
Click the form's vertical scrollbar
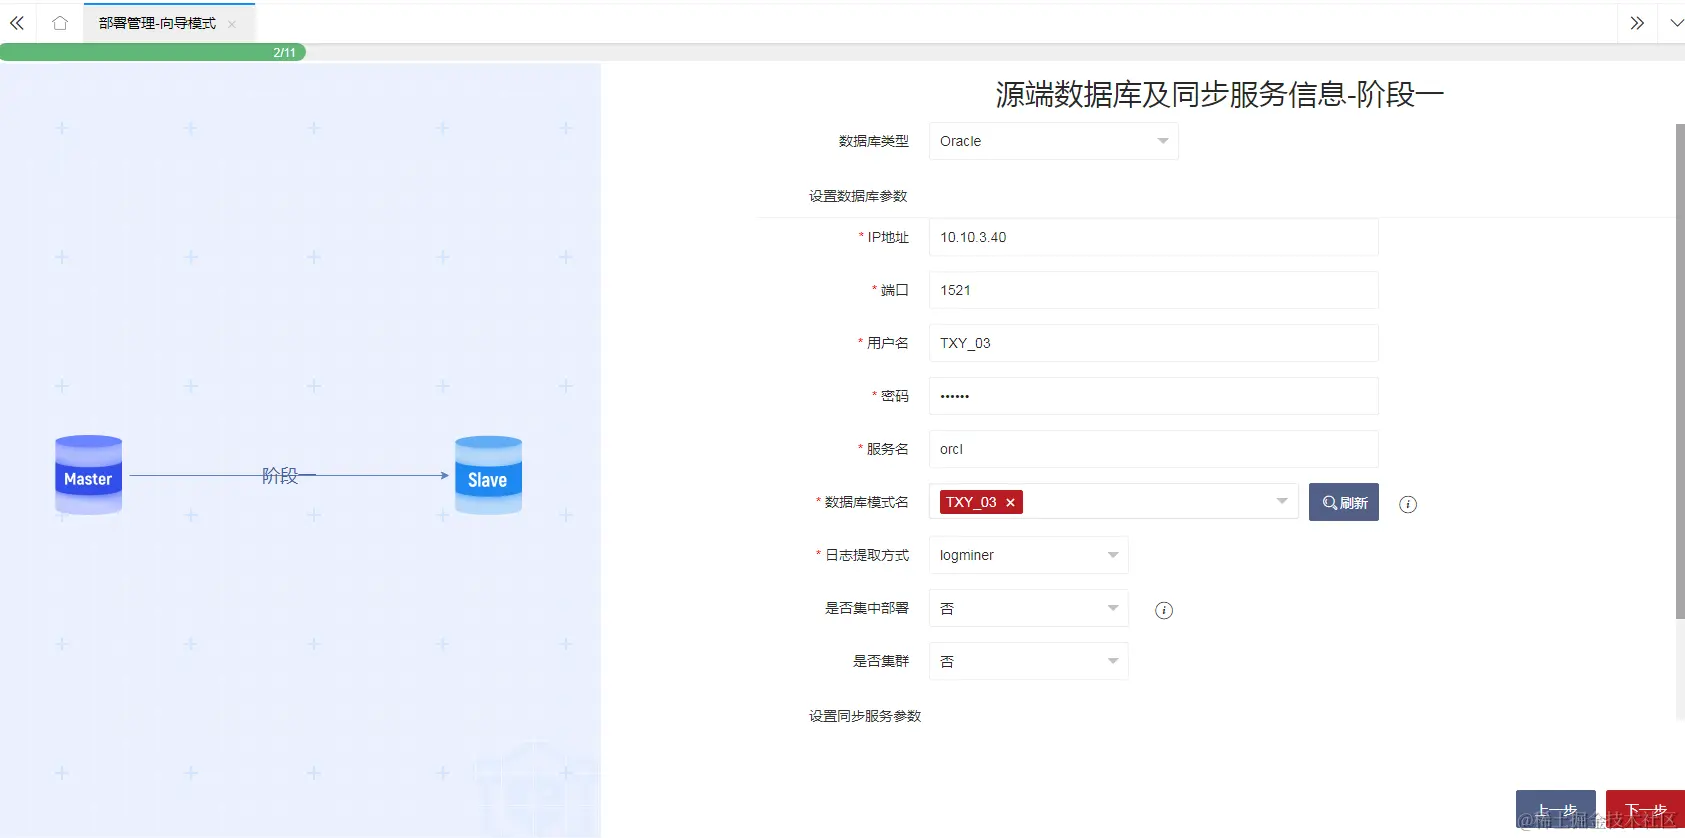tap(1680, 372)
